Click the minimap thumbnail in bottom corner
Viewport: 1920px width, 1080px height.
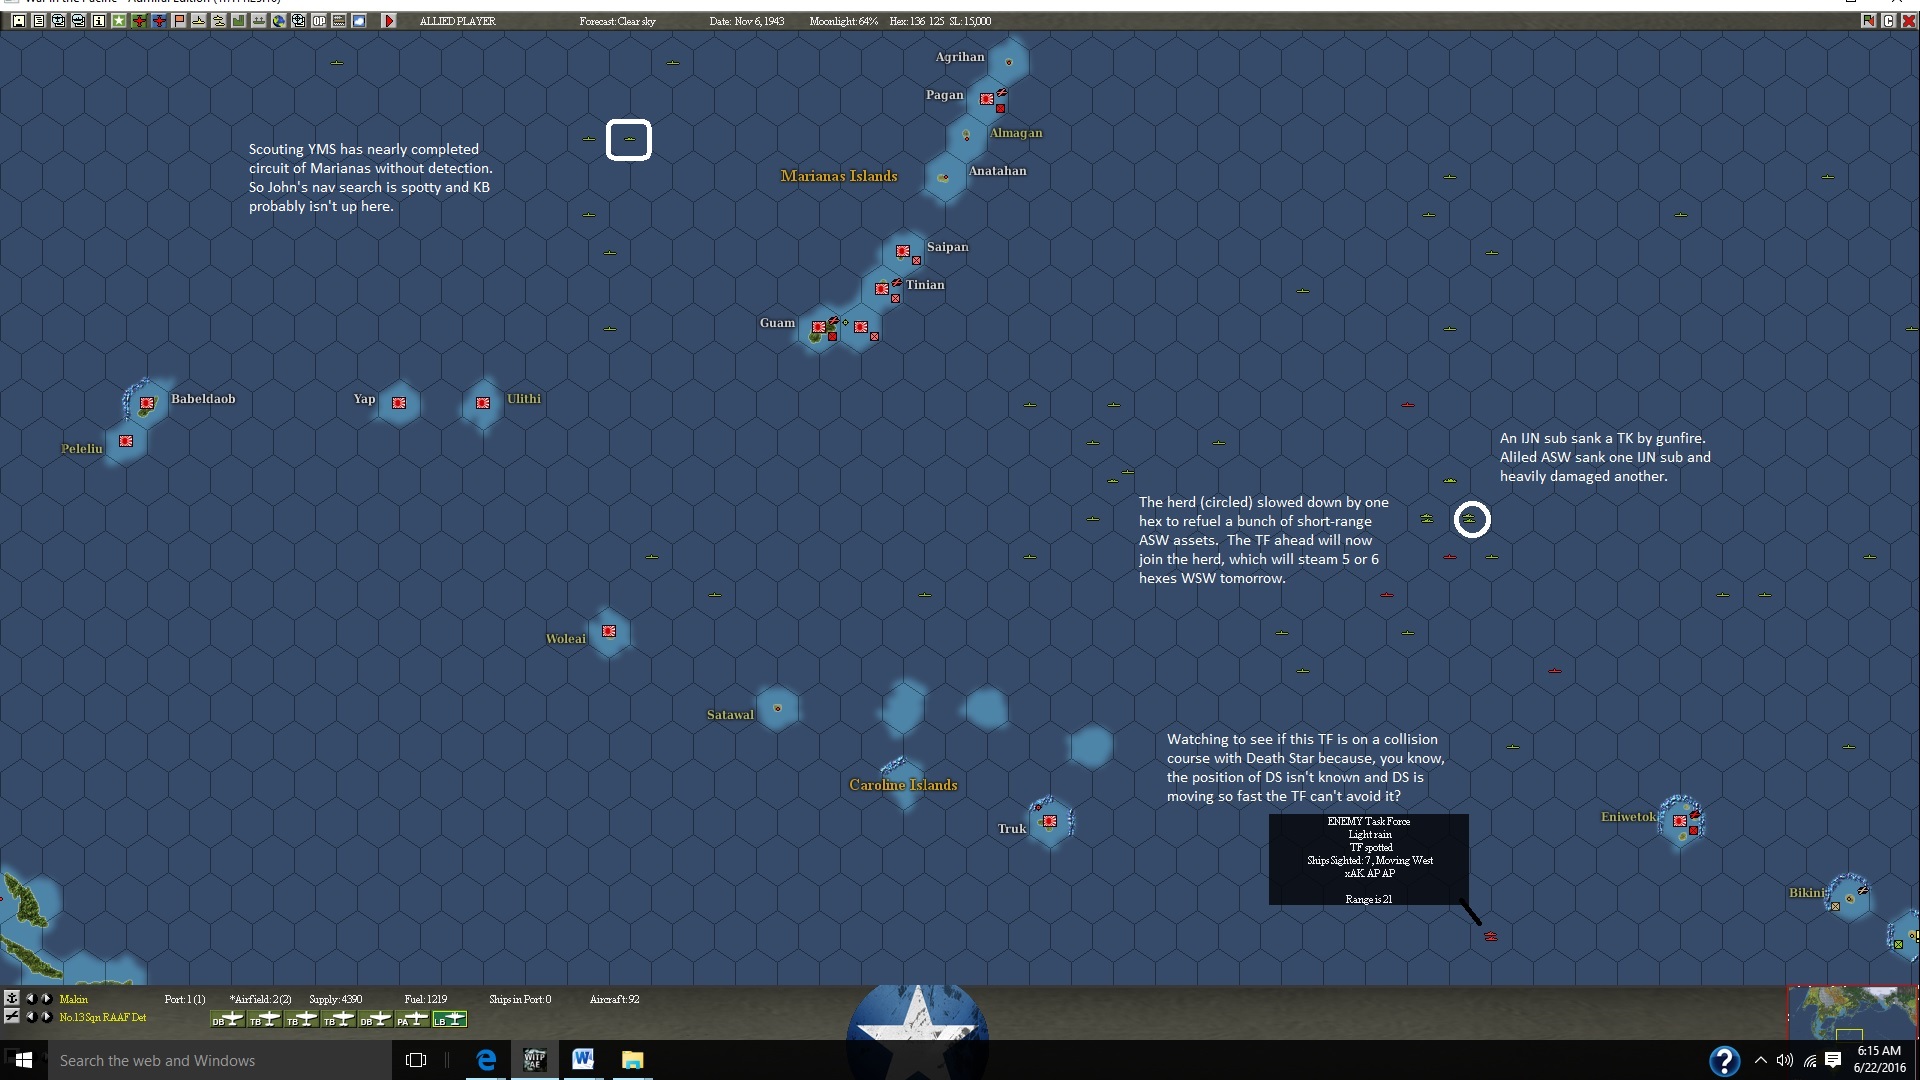coord(1852,1012)
